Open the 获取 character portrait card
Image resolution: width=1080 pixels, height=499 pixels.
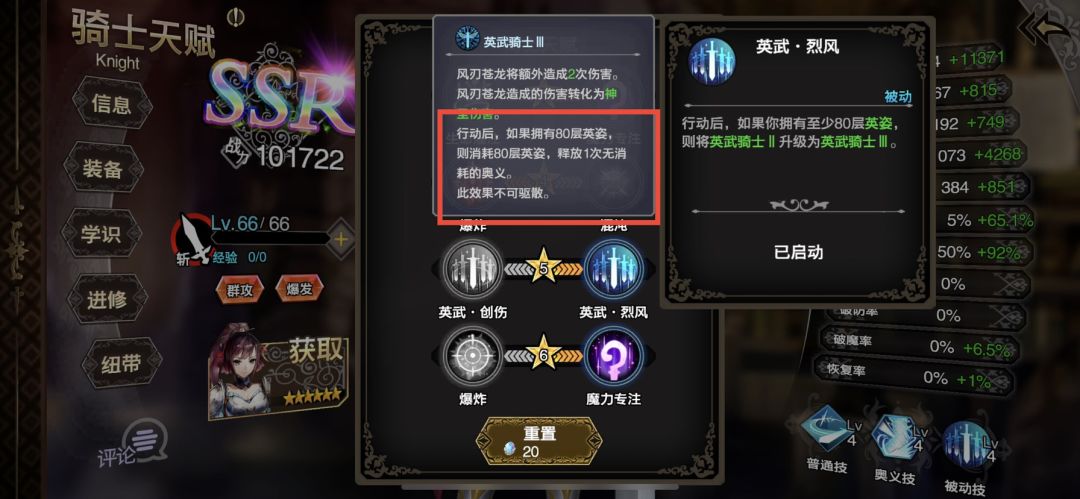click(277, 371)
